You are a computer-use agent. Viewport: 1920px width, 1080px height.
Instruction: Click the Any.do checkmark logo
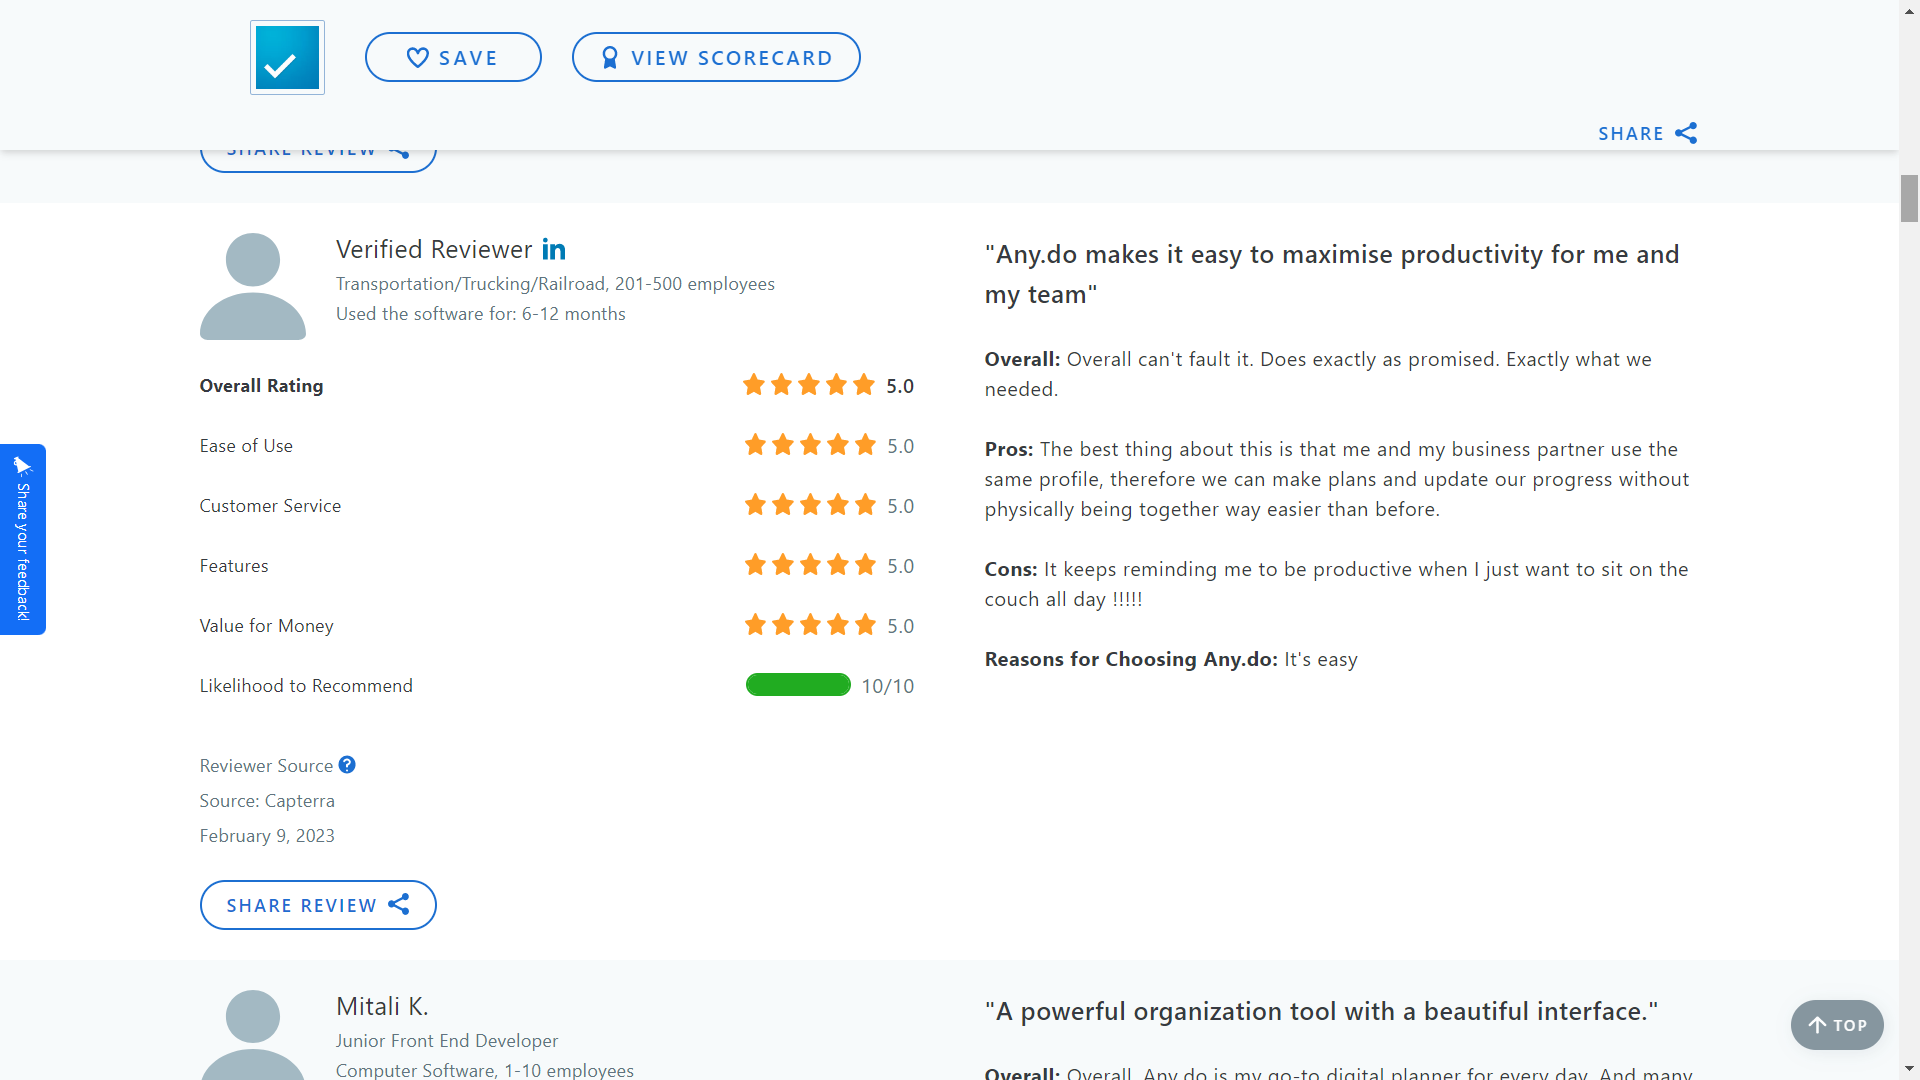click(287, 58)
